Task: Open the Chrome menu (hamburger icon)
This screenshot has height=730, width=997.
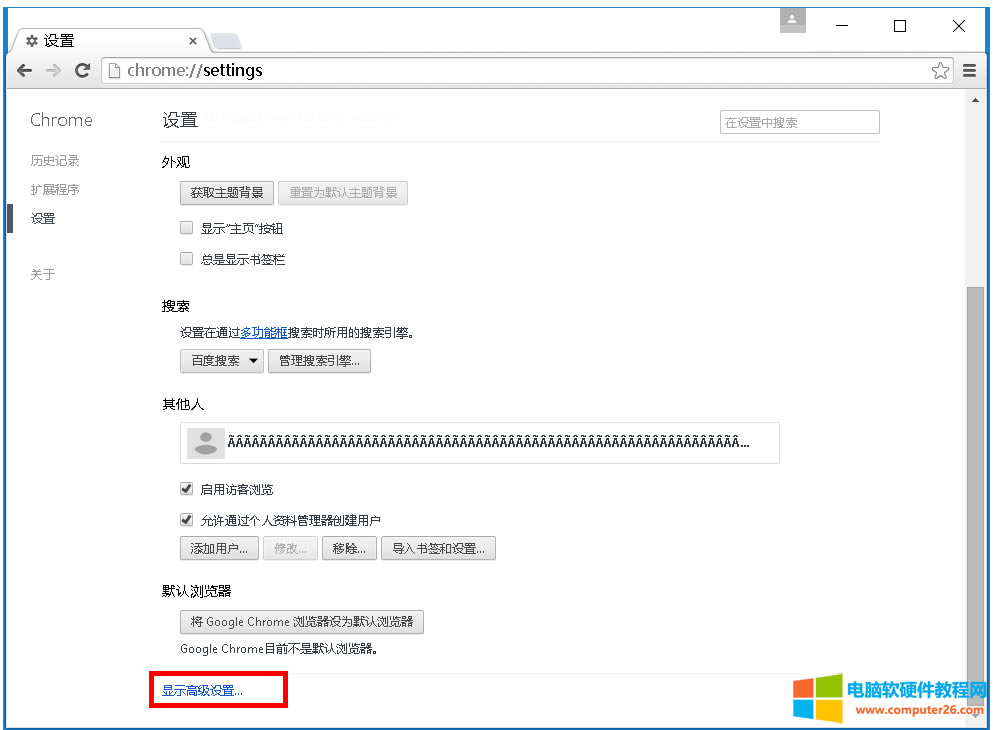Action: 969,70
